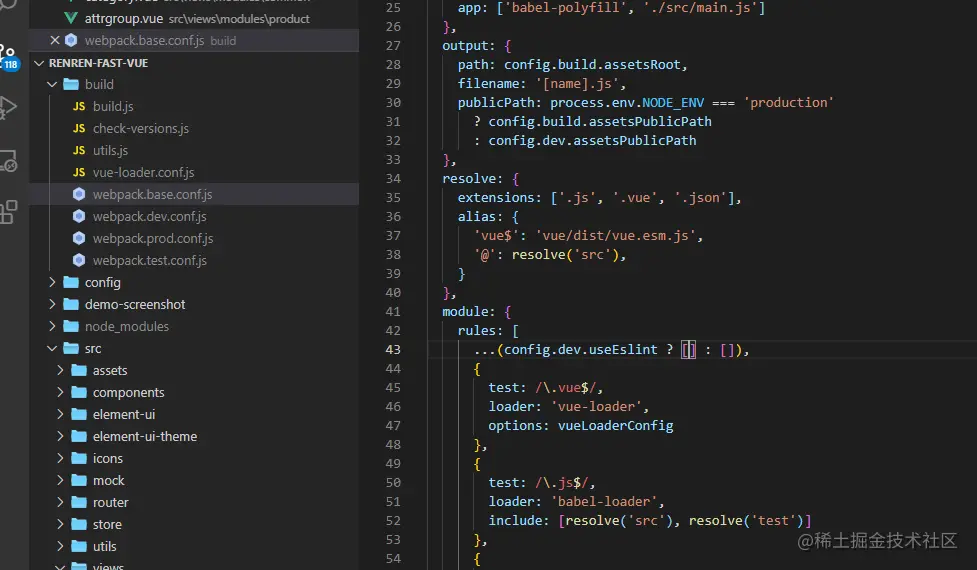Click 'useEslint' in line 43
This screenshot has width=977, height=570.
[x=623, y=349]
